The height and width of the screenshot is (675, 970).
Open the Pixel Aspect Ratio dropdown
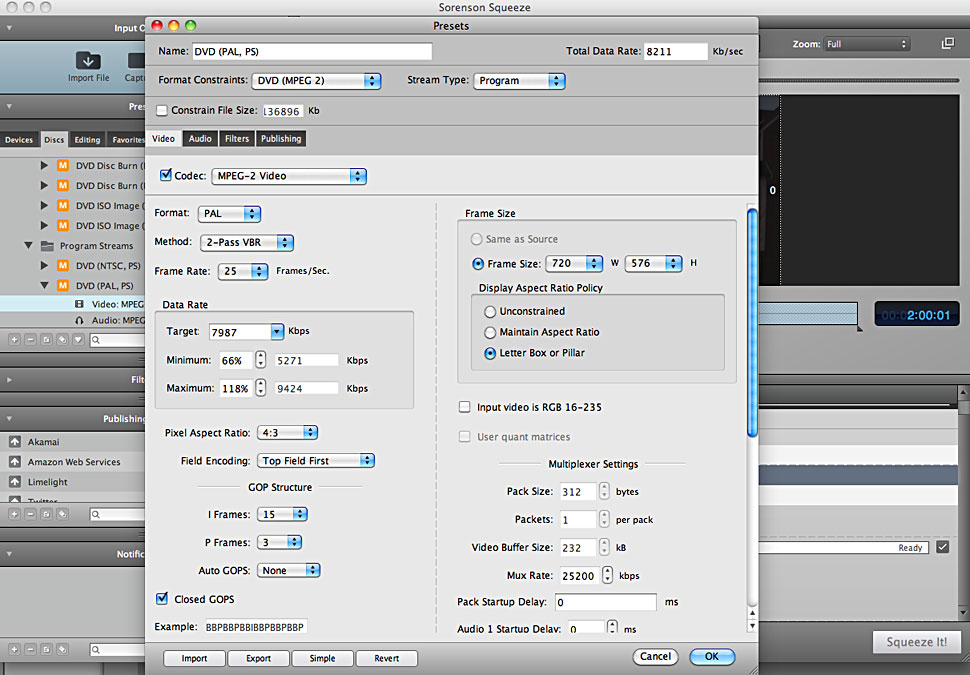pos(288,432)
